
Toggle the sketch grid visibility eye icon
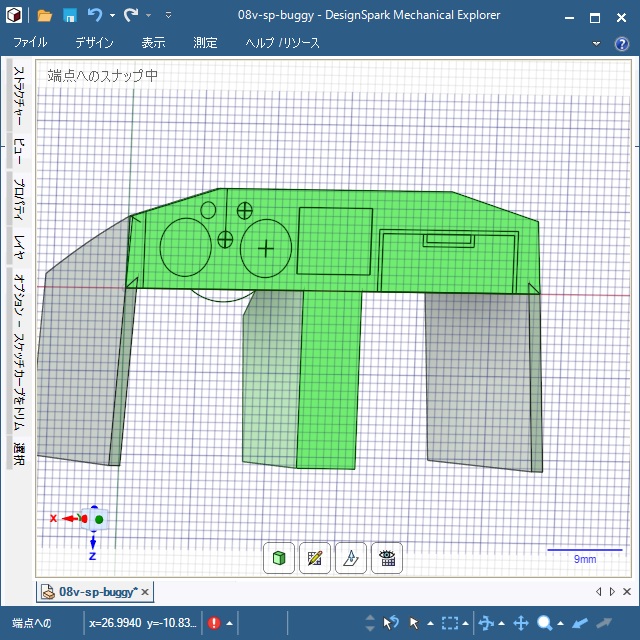pos(387,558)
